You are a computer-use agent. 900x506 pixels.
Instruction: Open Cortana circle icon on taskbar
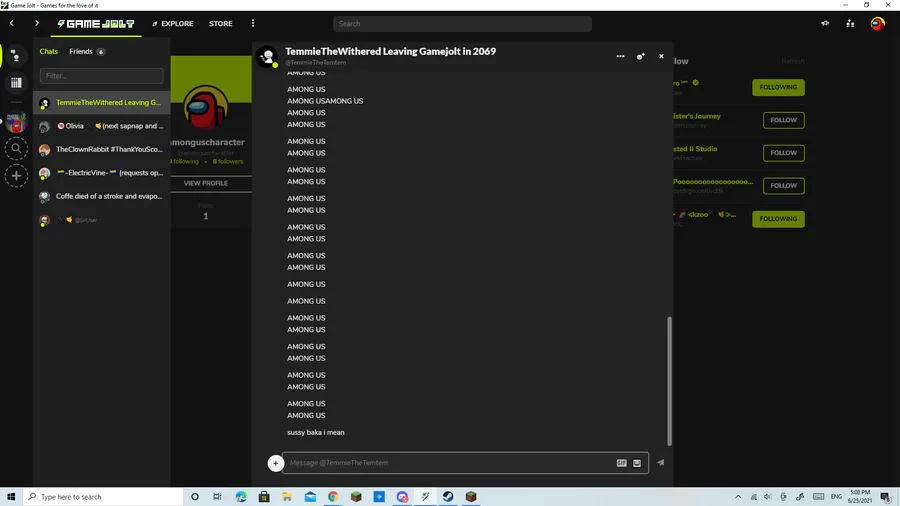tap(195, 497)
